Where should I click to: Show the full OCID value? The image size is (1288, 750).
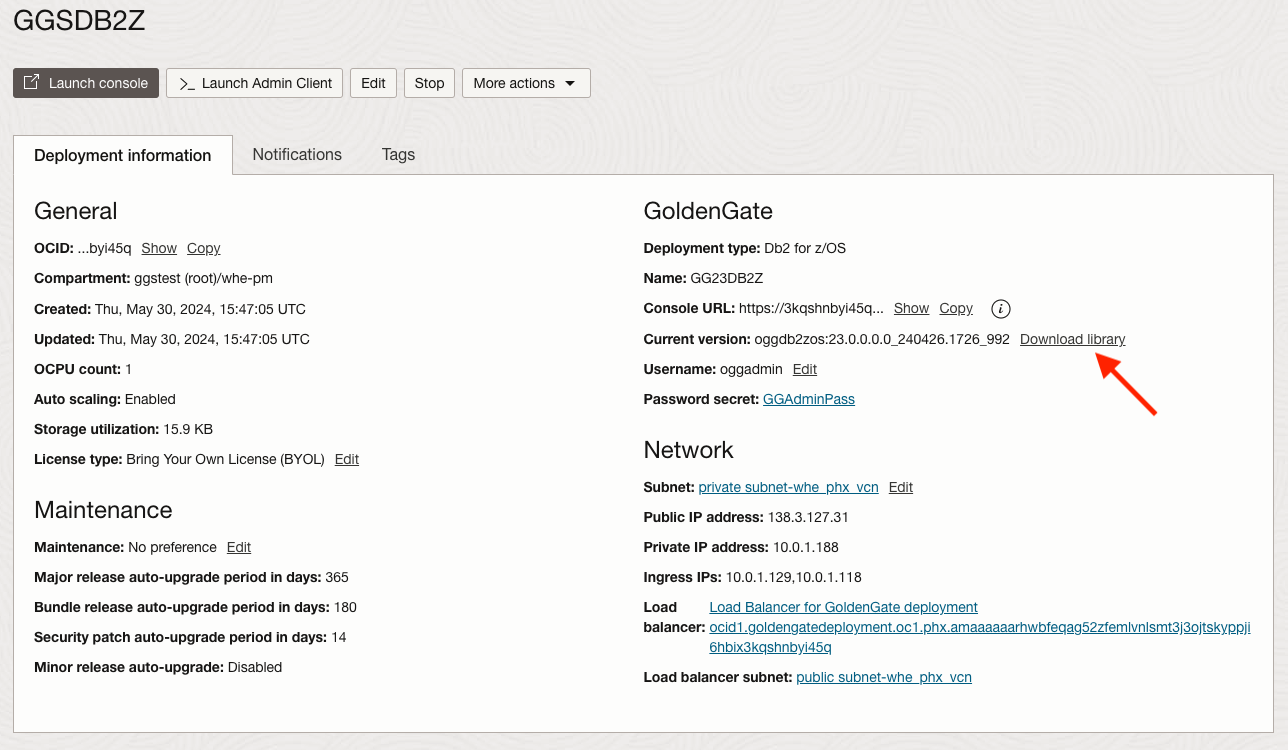158,248
